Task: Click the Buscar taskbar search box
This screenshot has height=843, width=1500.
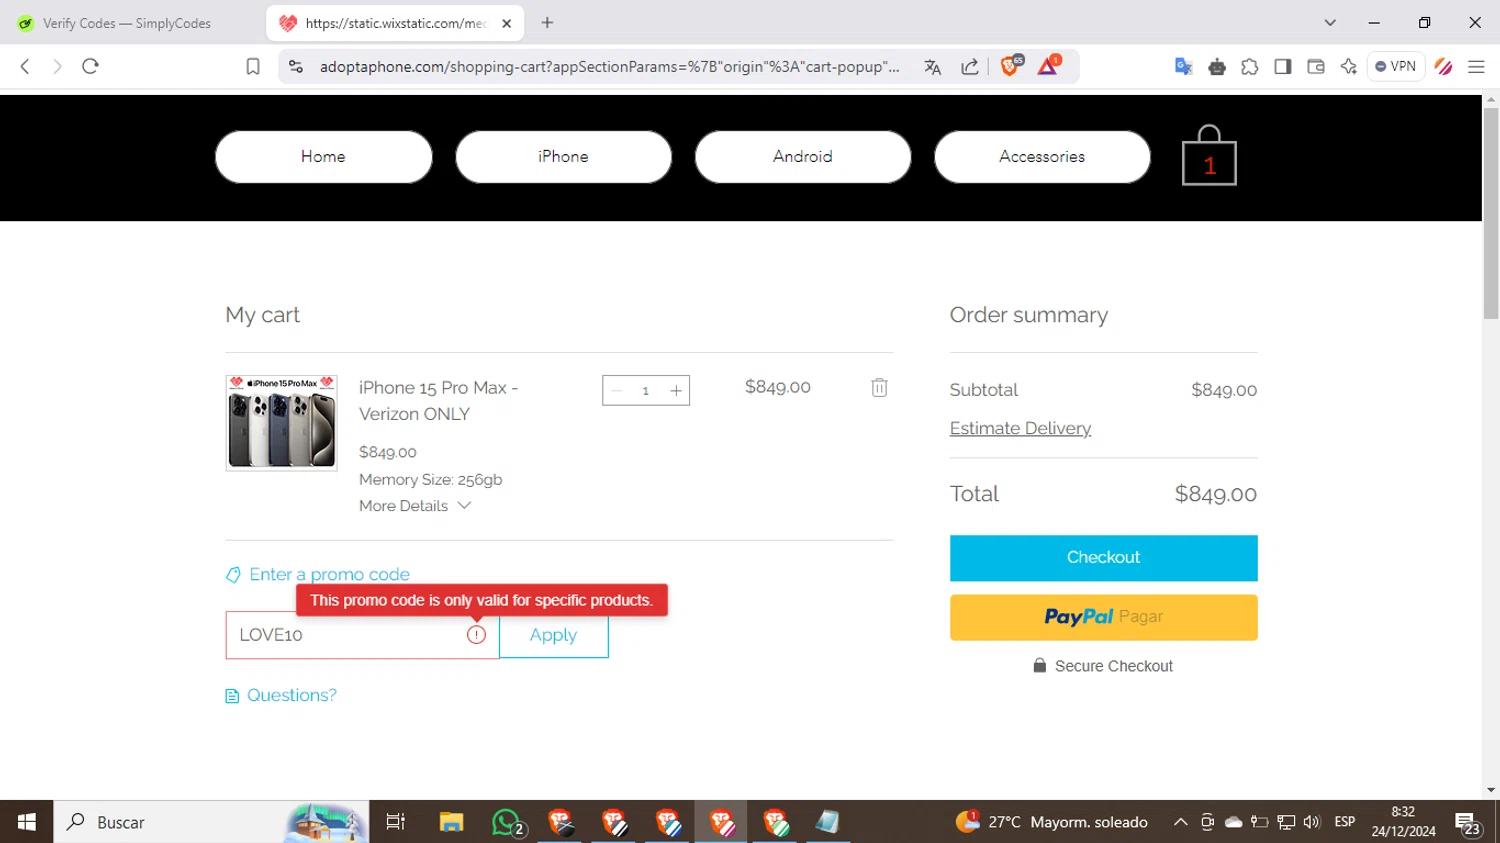Action: pos(211,822)
